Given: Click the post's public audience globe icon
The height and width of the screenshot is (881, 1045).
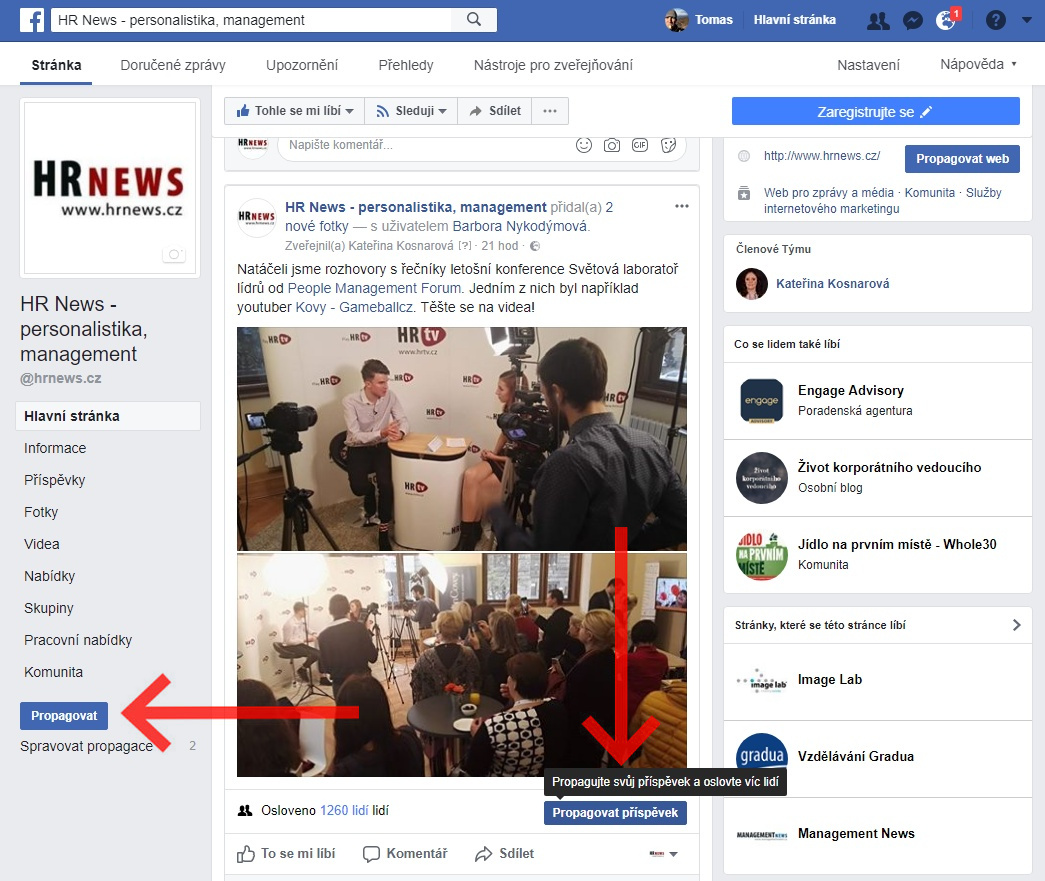Looking at the screenshot, I should point(535,246).
